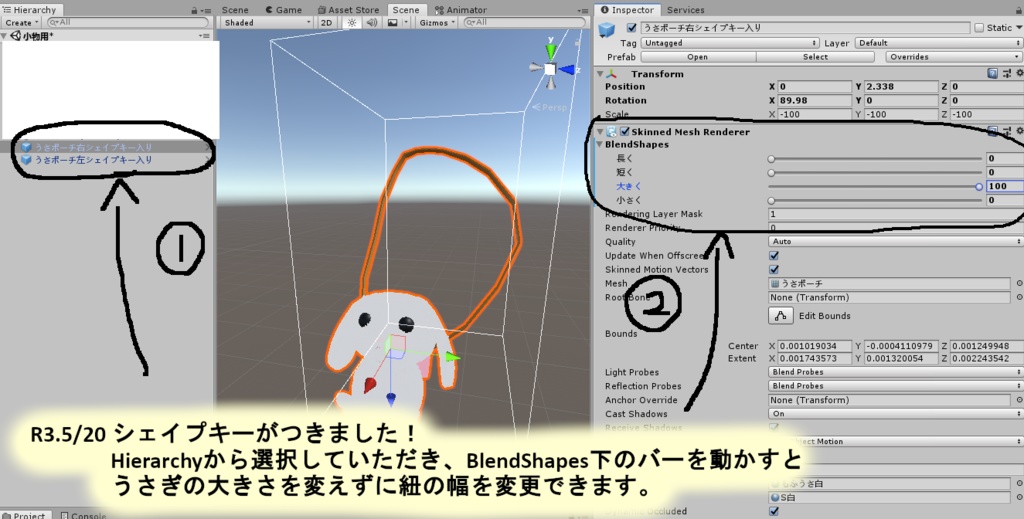Enable the Static checkbox
Image resolution: width=1024 pixels, height=519 pixels.
tap(978, 28)
